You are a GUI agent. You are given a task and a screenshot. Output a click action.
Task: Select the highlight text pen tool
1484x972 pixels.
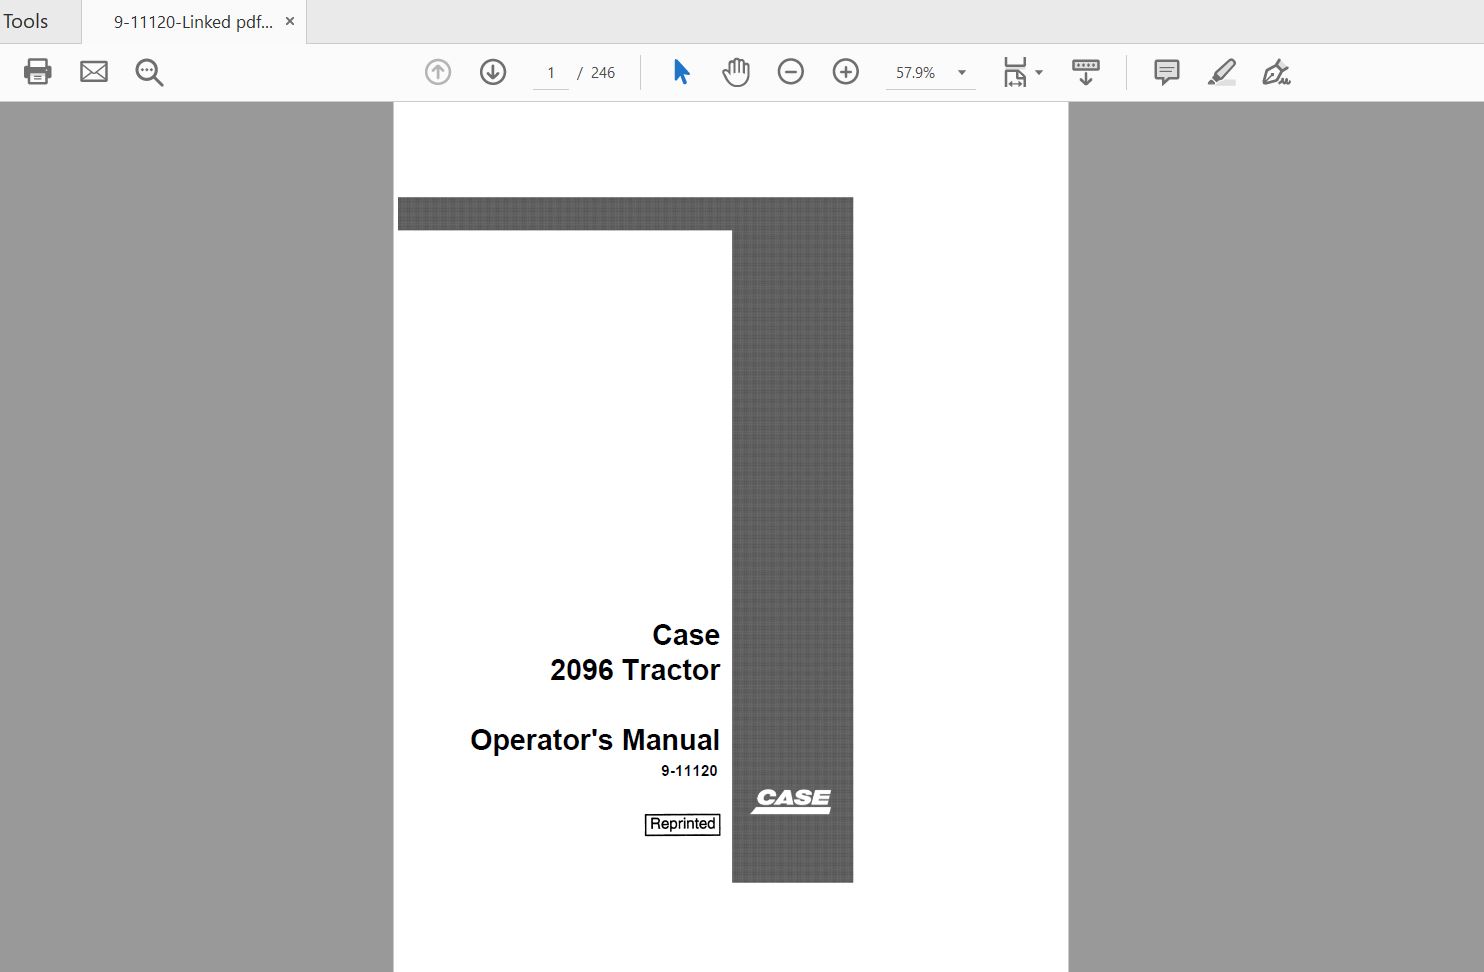[1222, 72]
